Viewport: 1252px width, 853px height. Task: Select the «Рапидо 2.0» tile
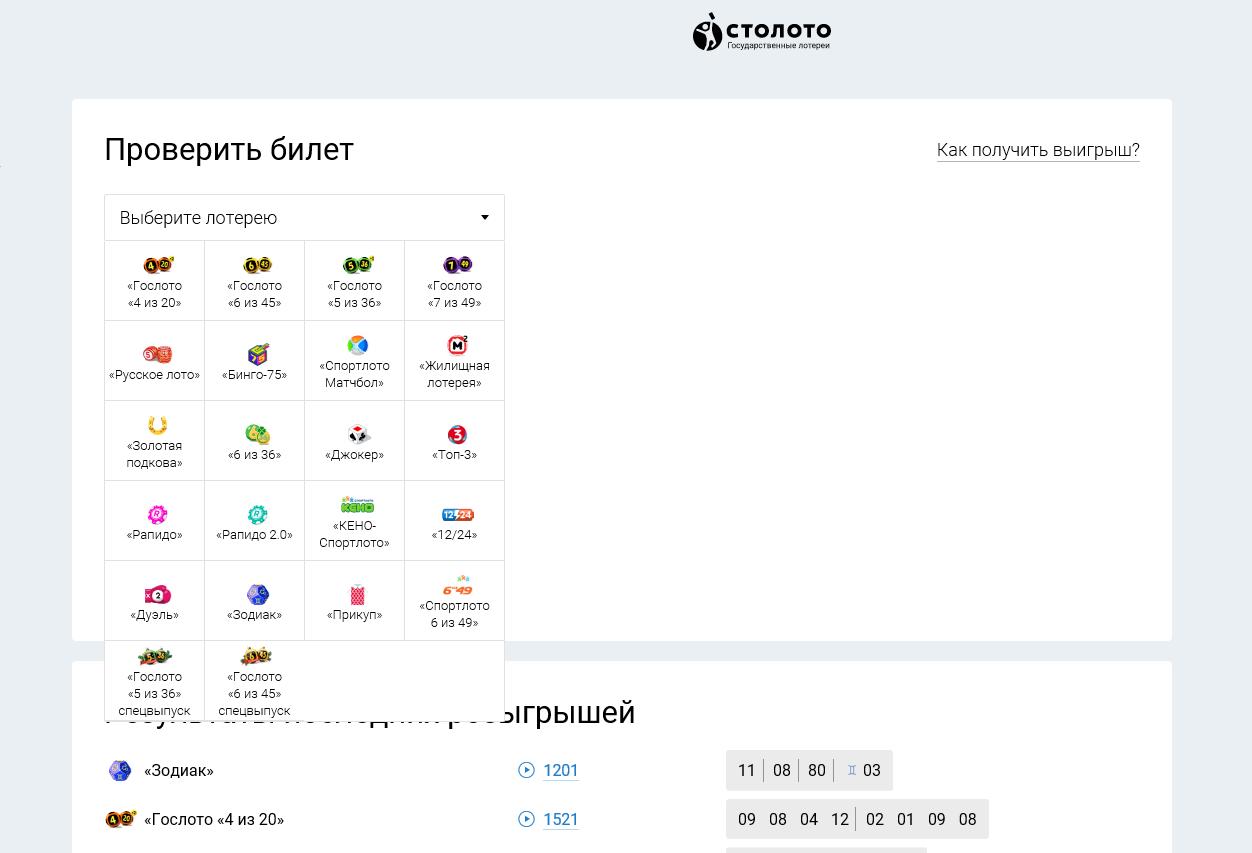pyautogui.click(x=255, y=521)
